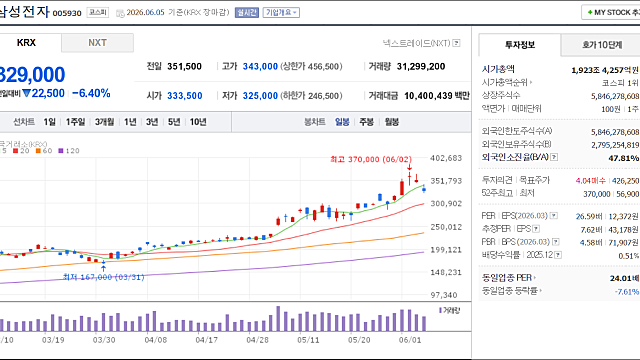Open the 호가10단계 tab

point(602,45)
